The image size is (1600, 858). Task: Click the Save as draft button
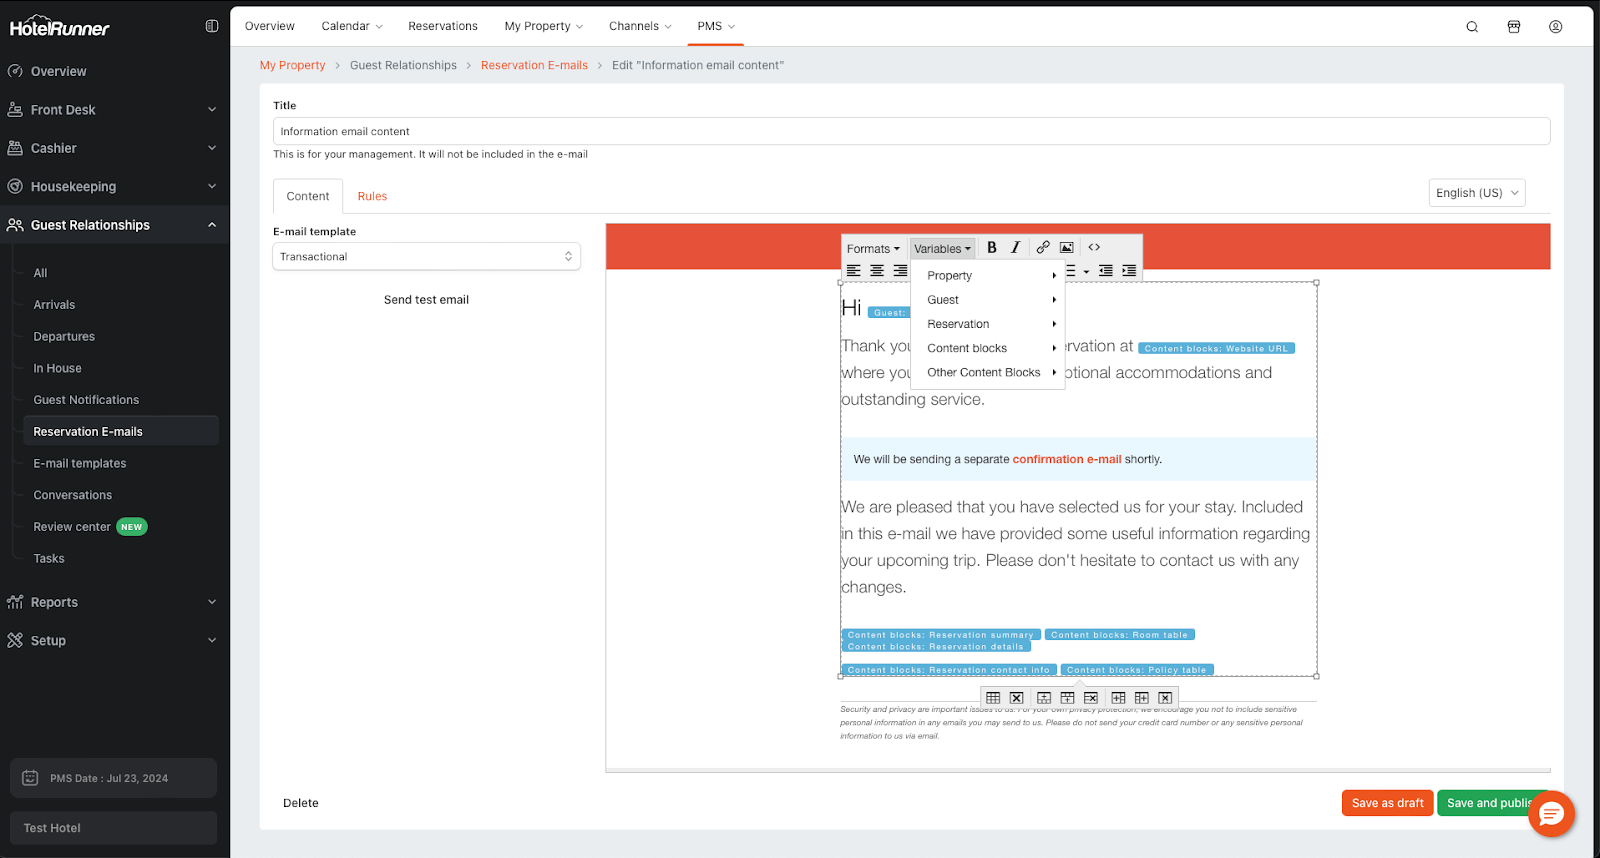point(1387,803)
